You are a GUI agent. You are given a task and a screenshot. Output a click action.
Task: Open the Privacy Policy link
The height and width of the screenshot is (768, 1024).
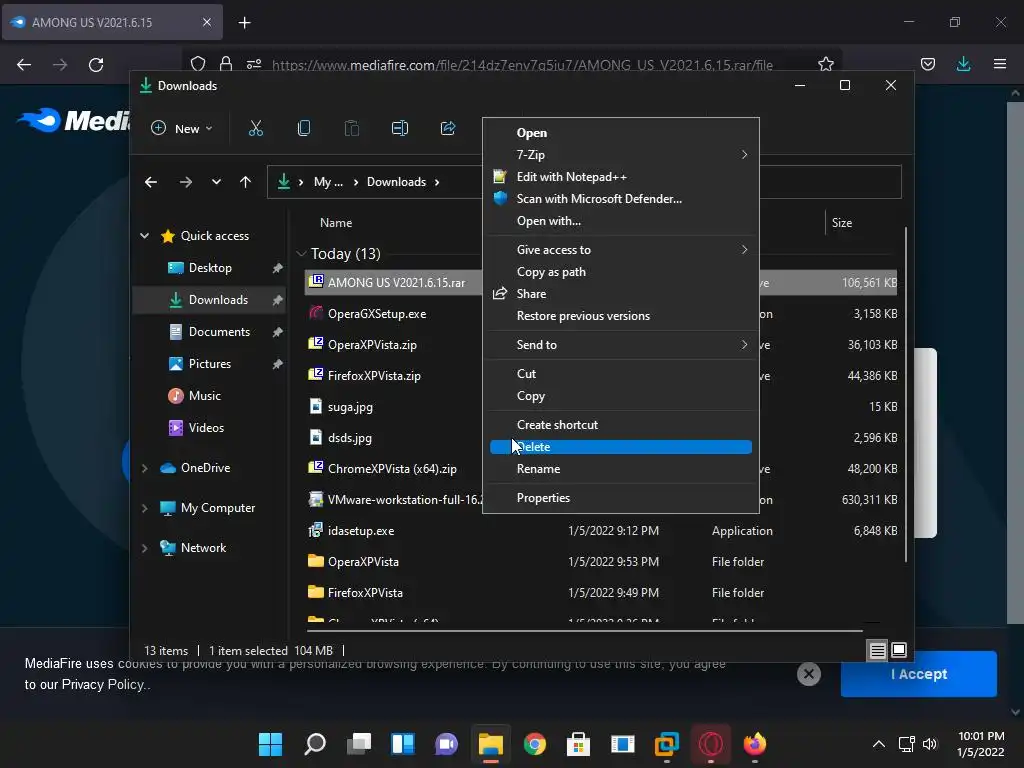click(x=103, y=684)
